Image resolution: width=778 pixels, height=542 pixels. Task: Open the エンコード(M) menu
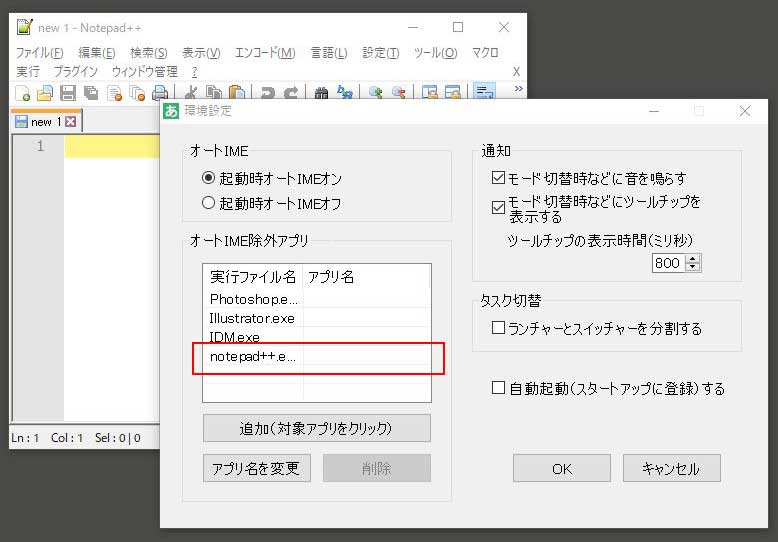point(265,53)
